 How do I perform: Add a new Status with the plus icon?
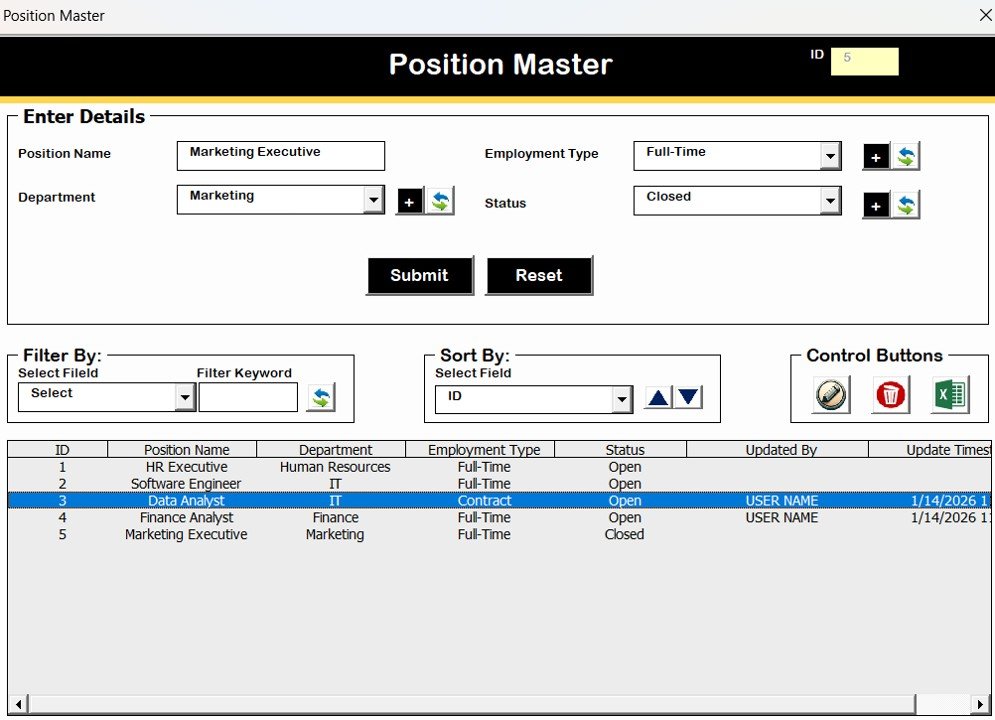click(877, 204)
